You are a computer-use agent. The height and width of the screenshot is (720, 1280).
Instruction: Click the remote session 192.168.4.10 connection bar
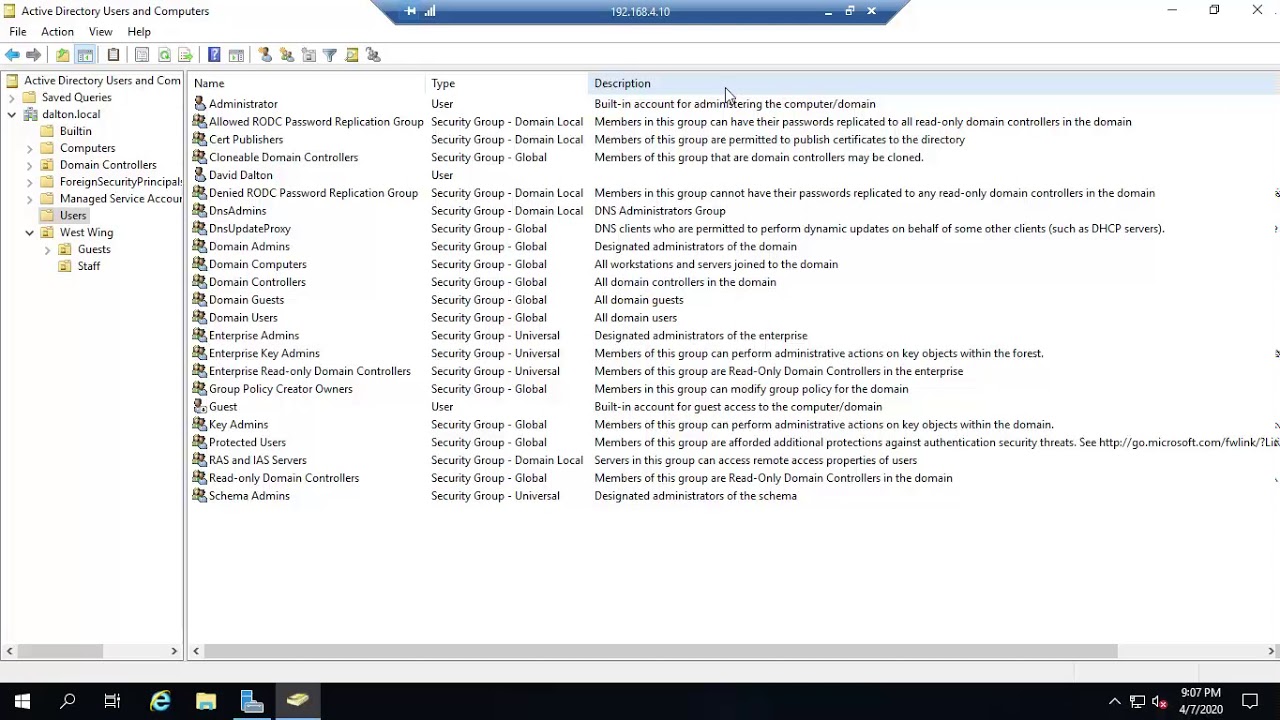(x=640, y=11)
